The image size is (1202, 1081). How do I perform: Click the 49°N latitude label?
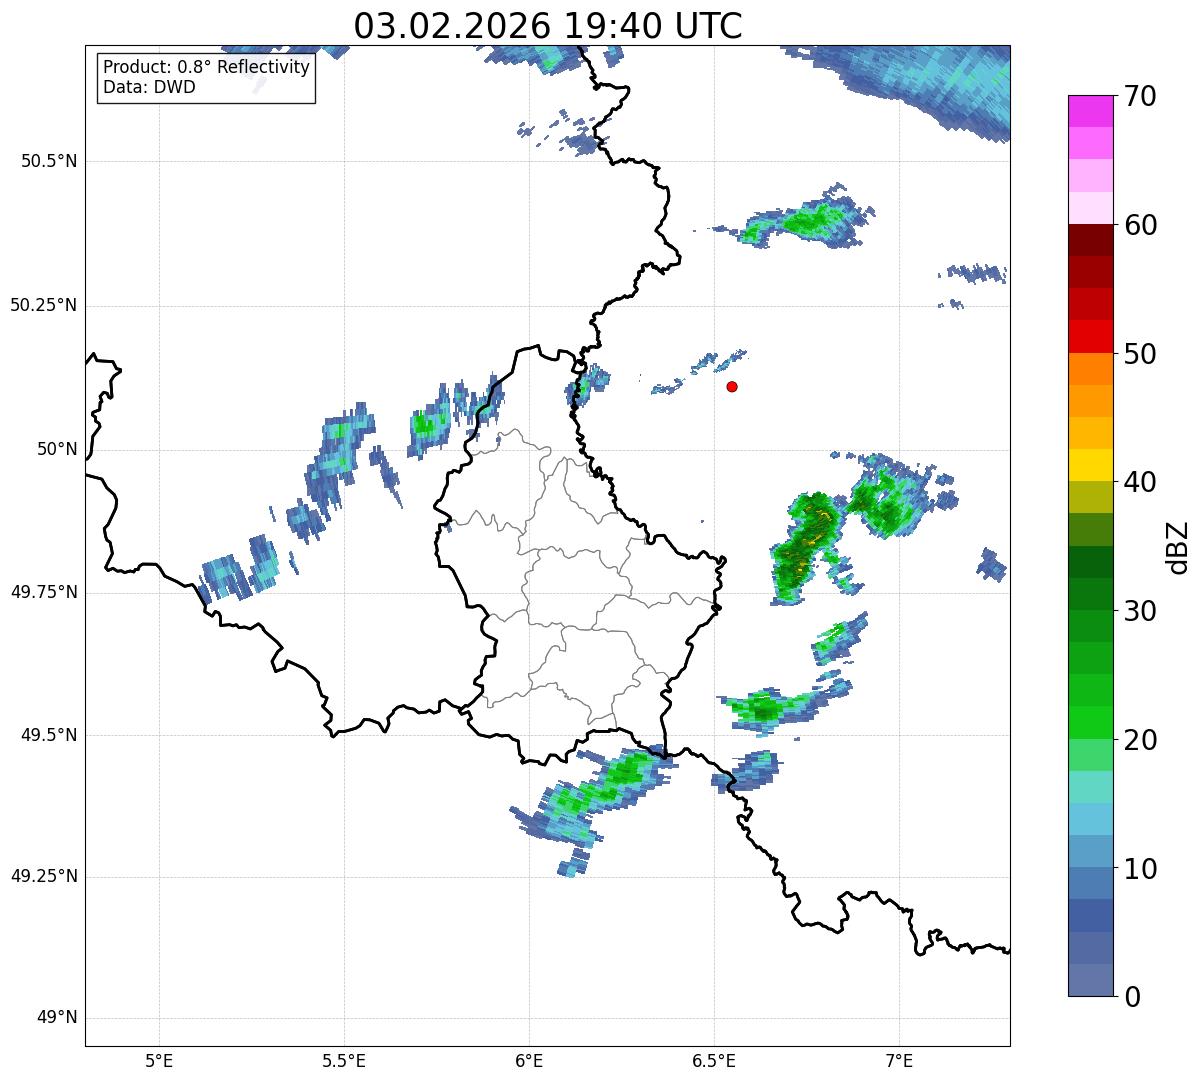click(57, 1018)
